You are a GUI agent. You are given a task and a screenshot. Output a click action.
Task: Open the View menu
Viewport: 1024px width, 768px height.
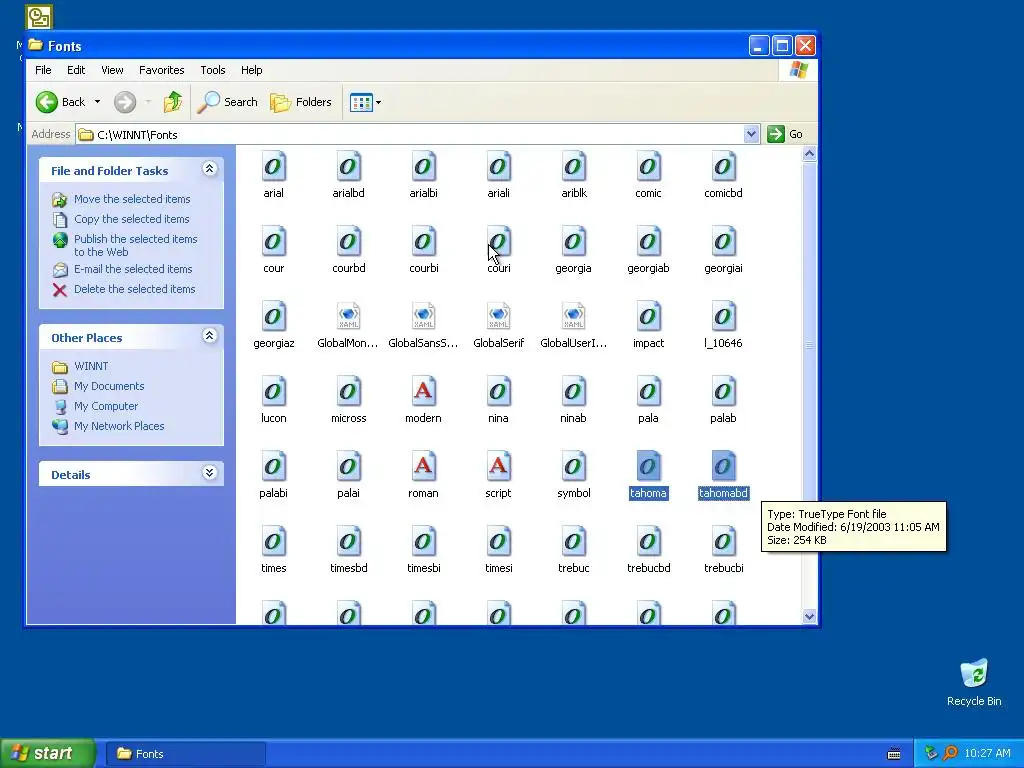[112, 70]
